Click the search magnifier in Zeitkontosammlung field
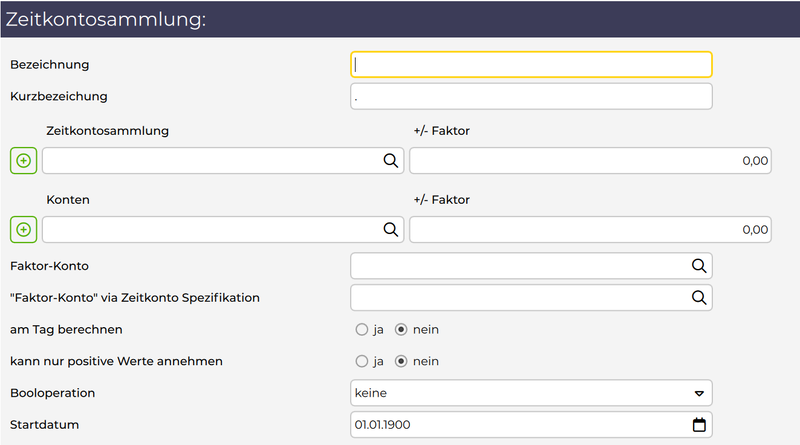Viewport: 800px width, 445px height. point(391,160)
